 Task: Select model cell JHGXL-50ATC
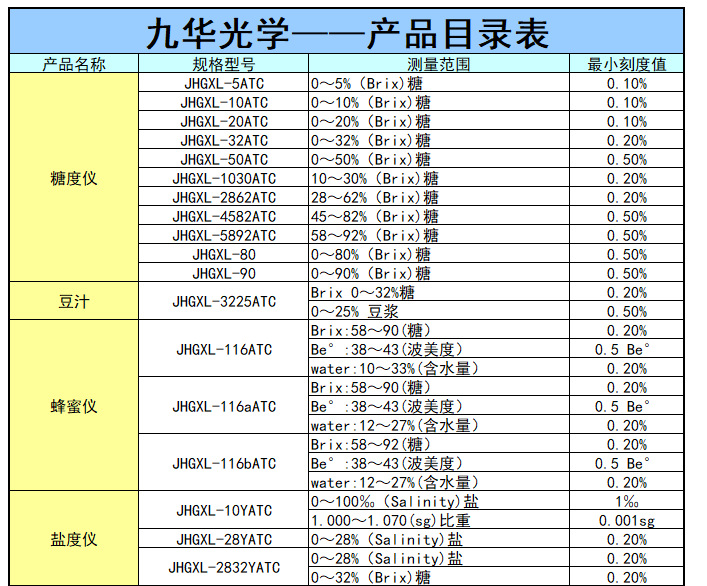pos(224,159)
